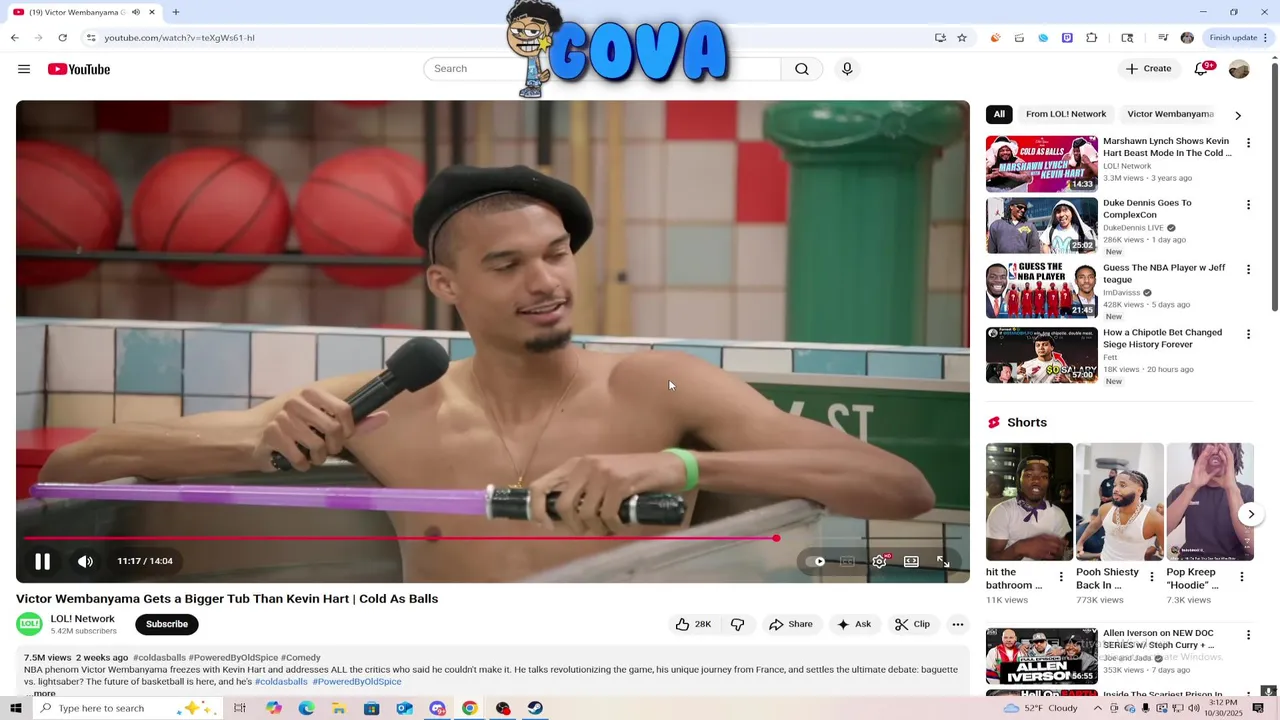Start voice search with the microphone
1280x720 pixels.
click(847, 69)
